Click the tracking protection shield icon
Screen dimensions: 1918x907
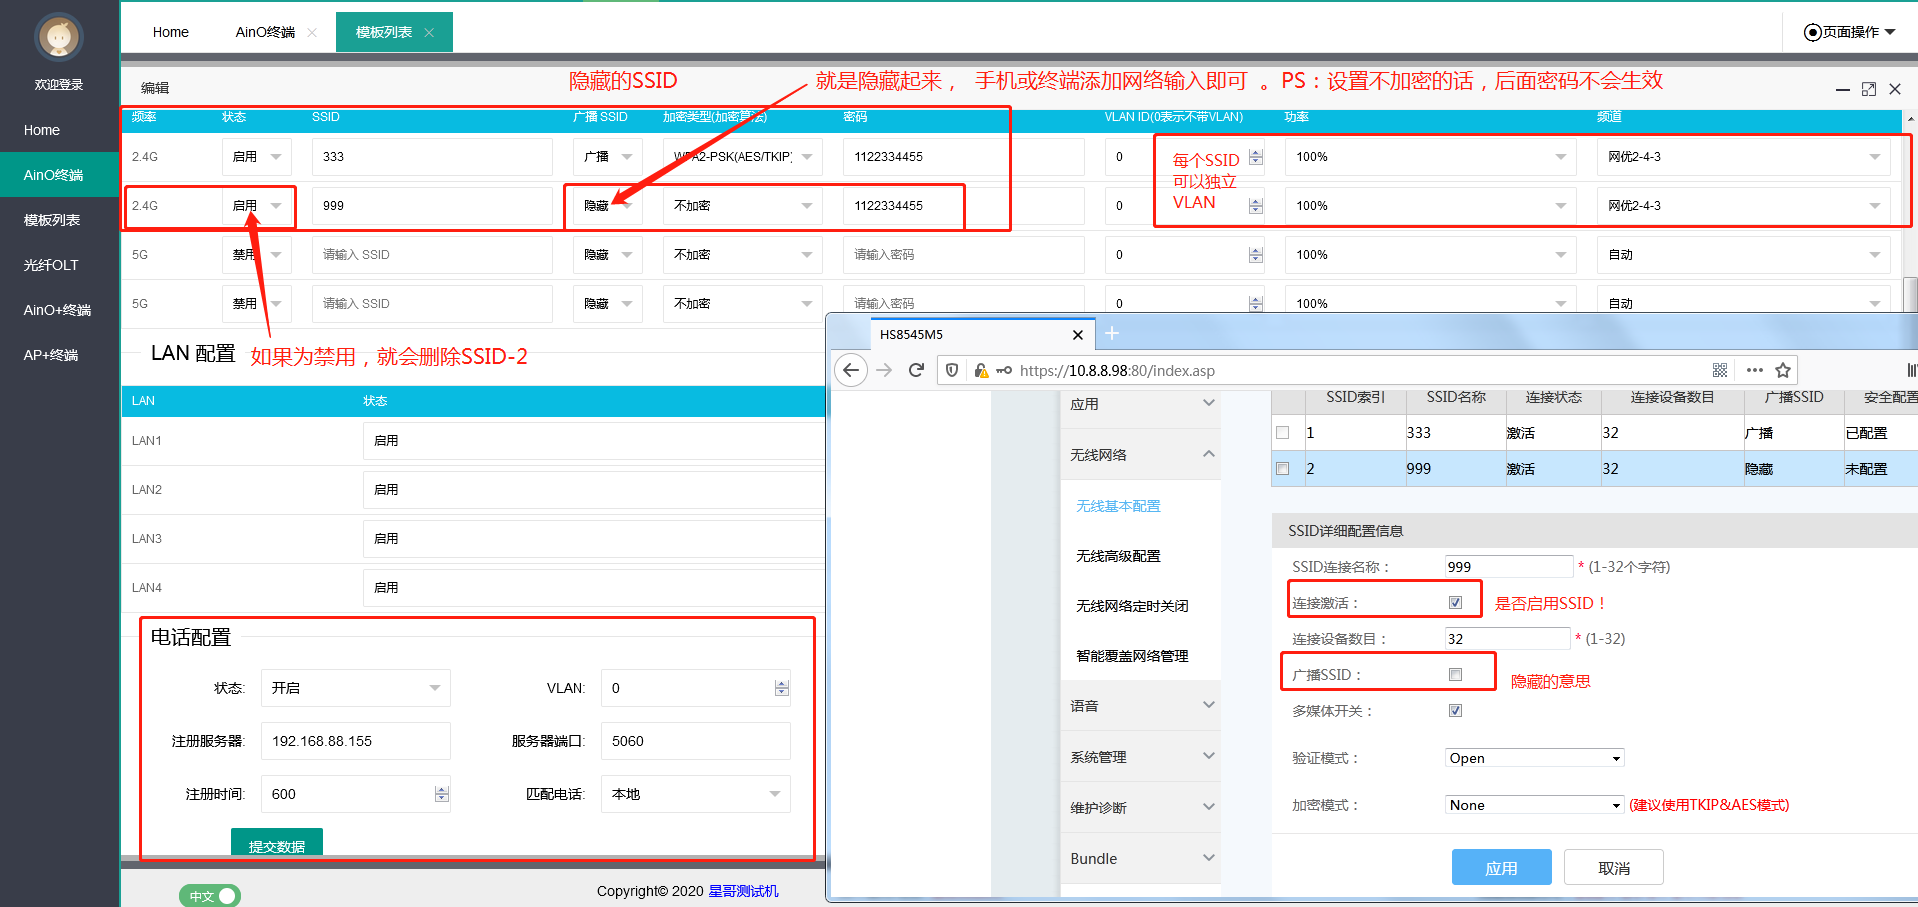(x=952, y=370)
